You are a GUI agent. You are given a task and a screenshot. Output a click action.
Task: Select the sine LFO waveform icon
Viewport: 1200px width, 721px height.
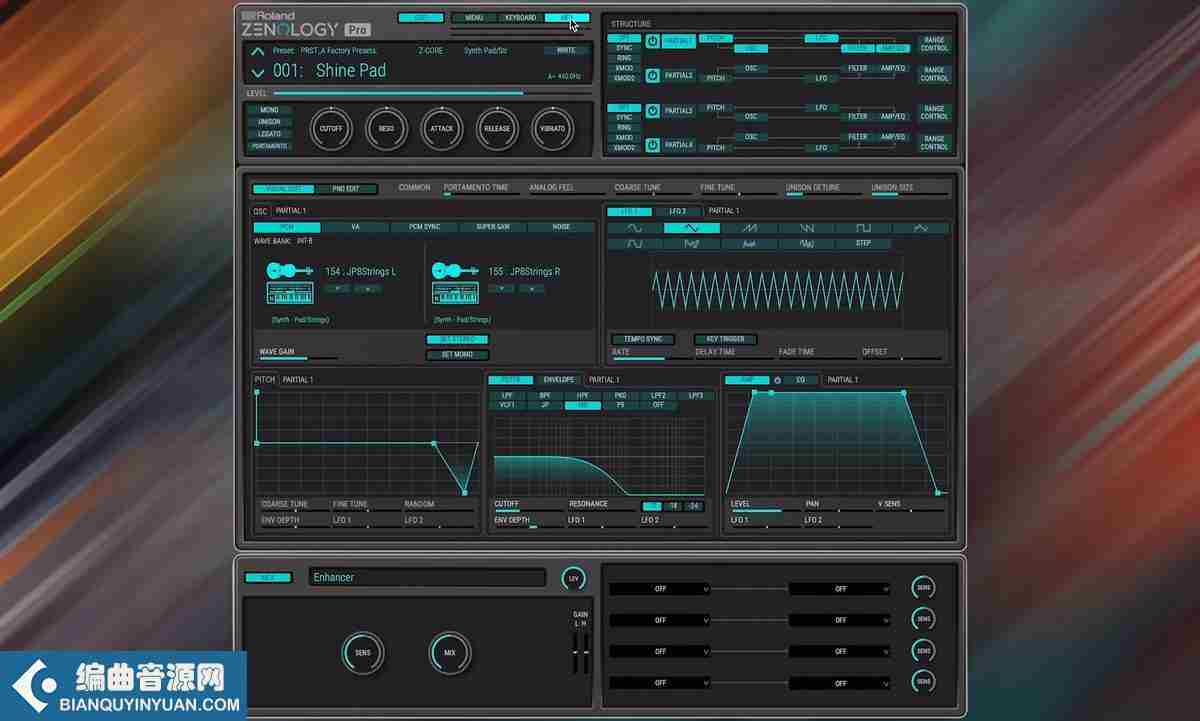pos(634,228)
